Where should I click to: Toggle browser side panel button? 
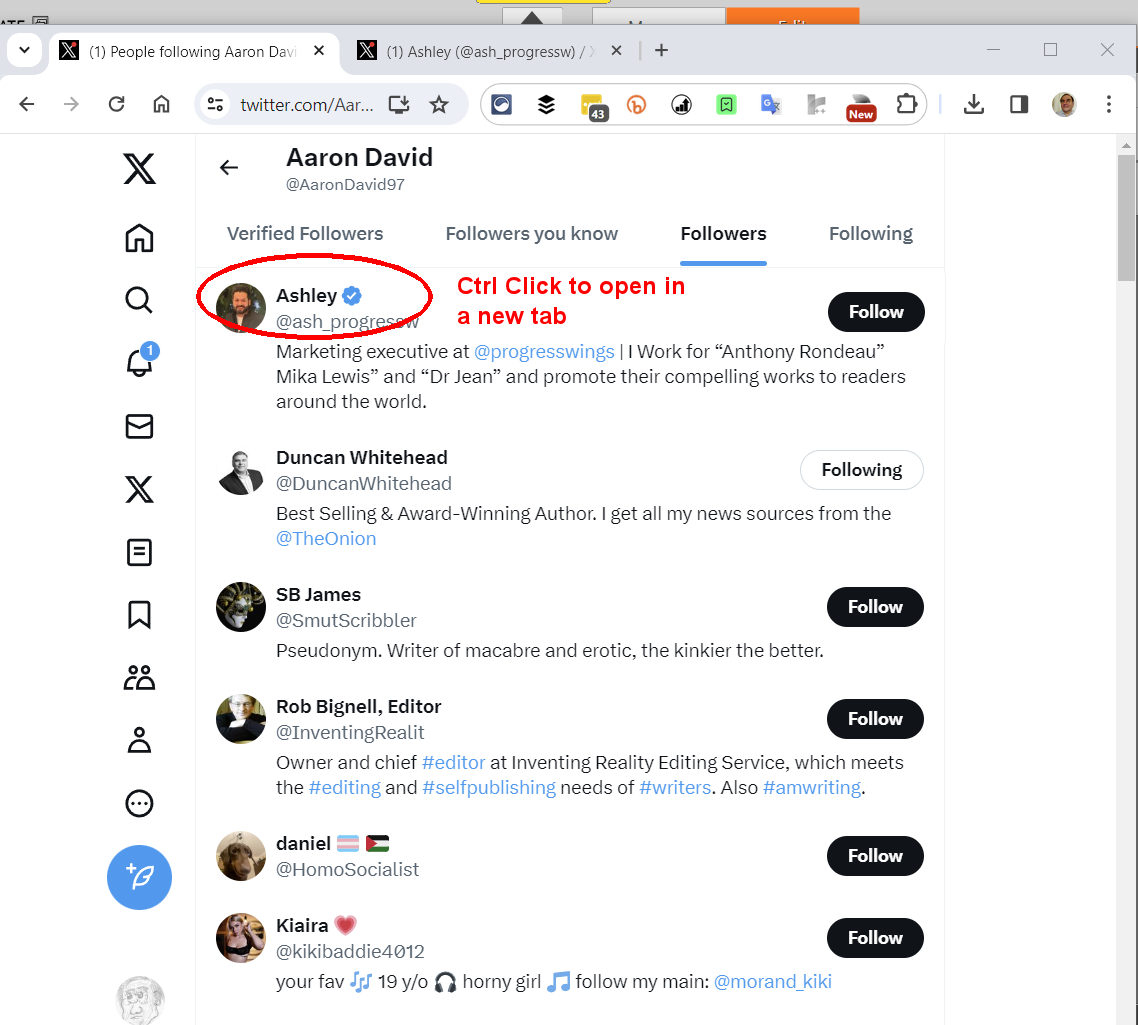point(1019,104)
